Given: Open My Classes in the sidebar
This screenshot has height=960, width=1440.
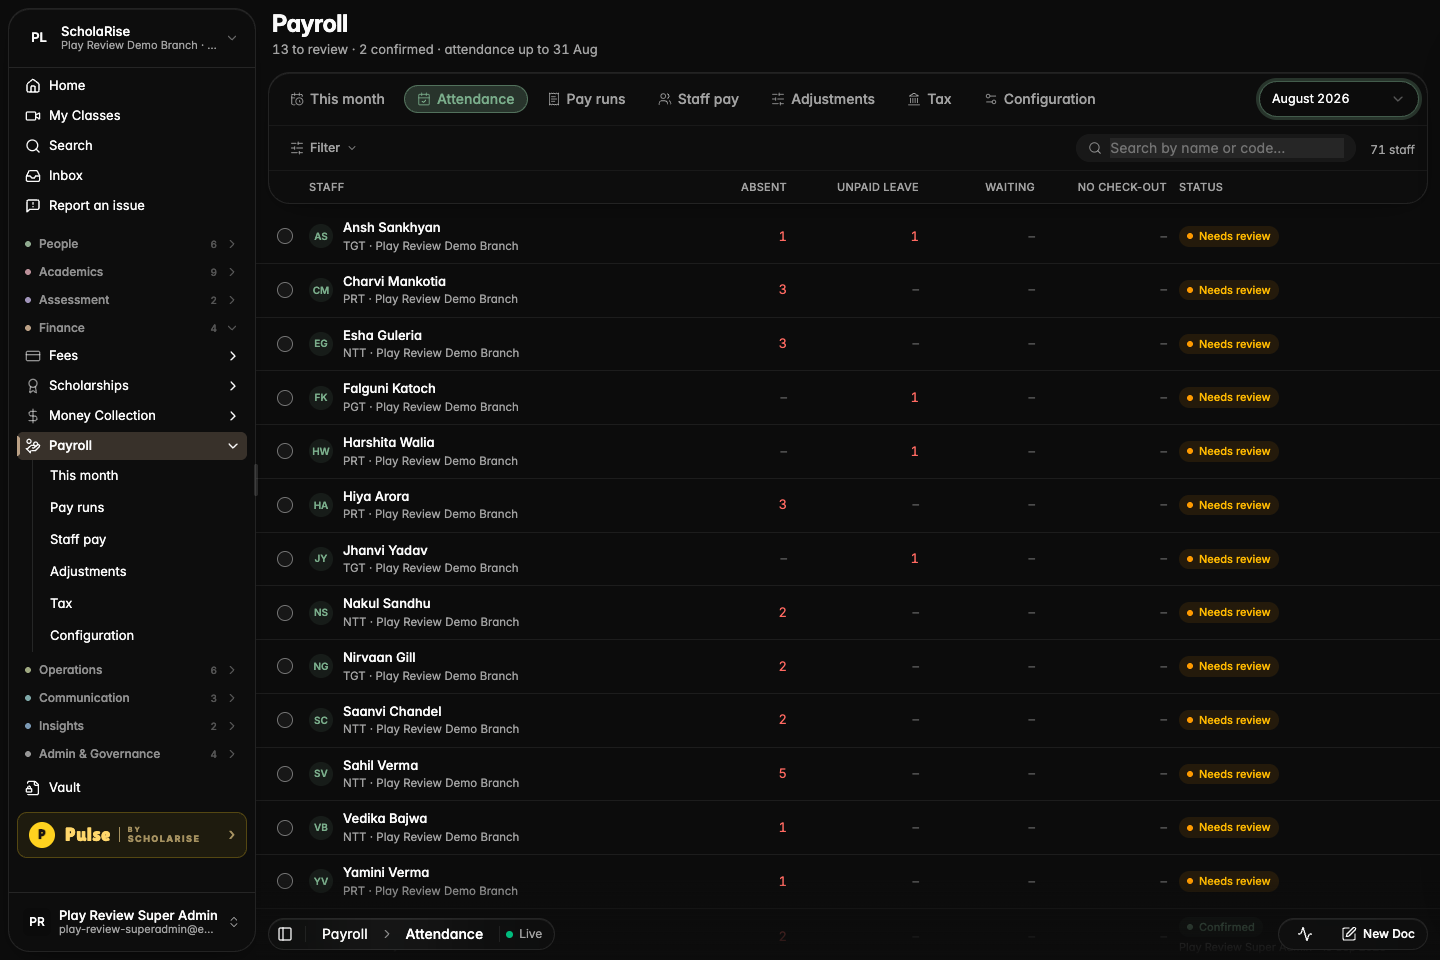Looking at the screenshot, I should (x=132, y=116).
